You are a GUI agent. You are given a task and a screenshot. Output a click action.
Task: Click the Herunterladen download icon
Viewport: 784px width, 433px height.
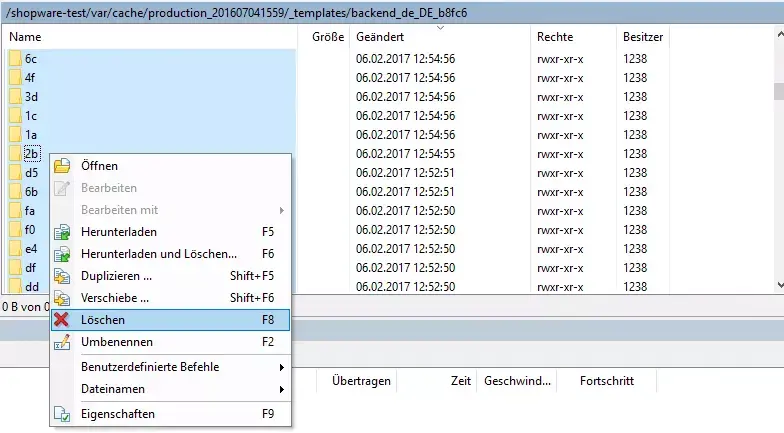click(x=62, y=232)
